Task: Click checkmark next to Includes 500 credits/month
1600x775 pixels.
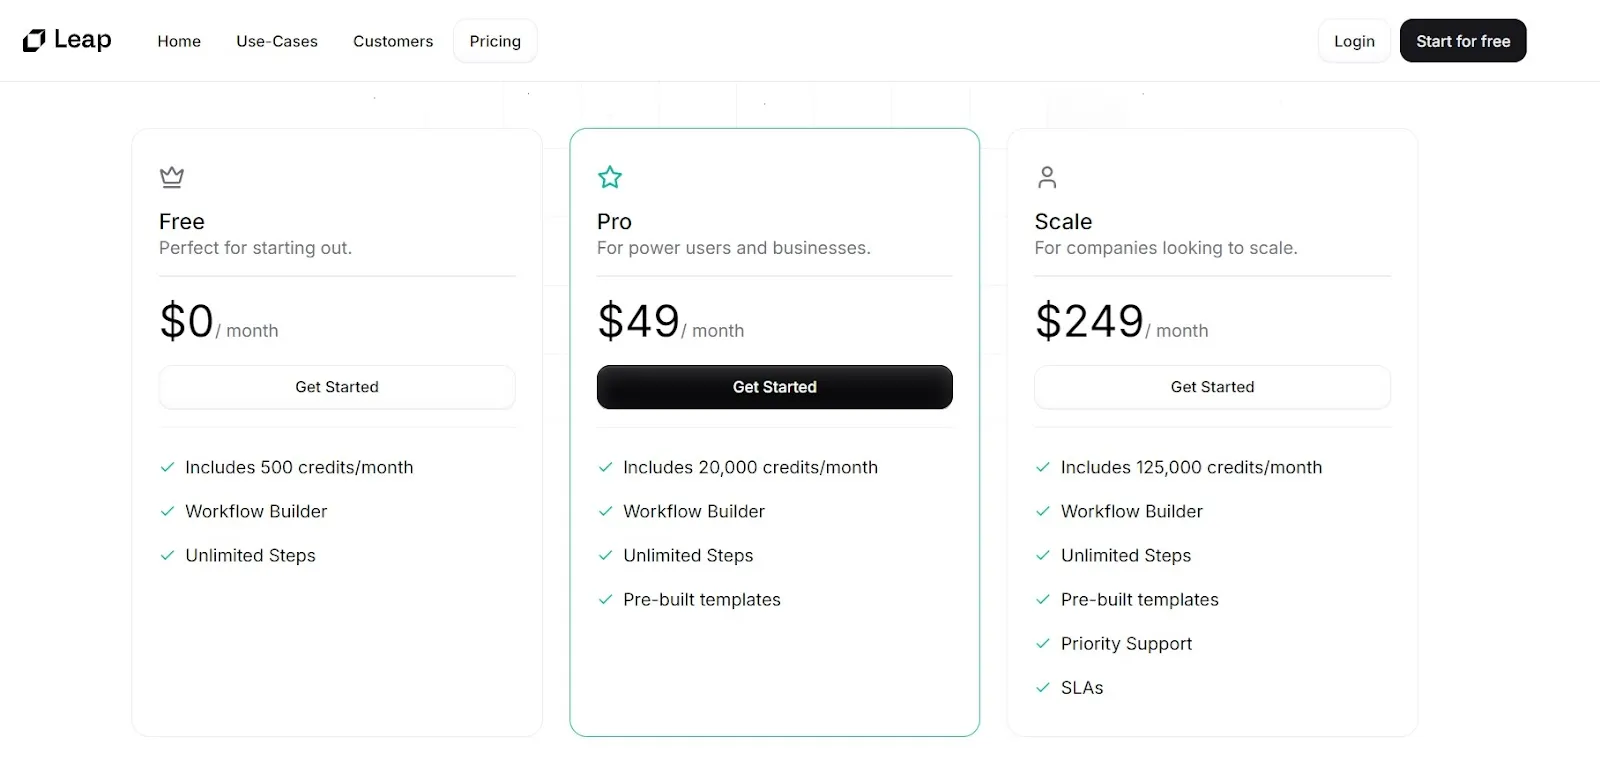Action: click(x=168, y=467)
